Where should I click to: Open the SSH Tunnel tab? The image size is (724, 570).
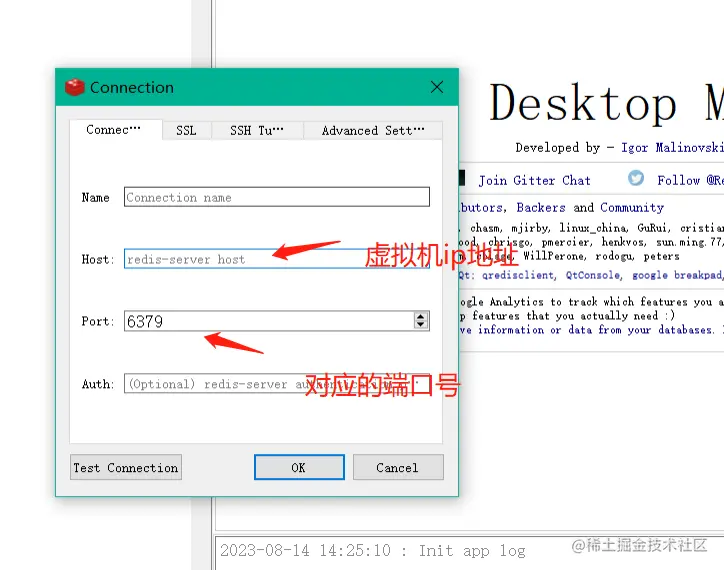point(257,130)
